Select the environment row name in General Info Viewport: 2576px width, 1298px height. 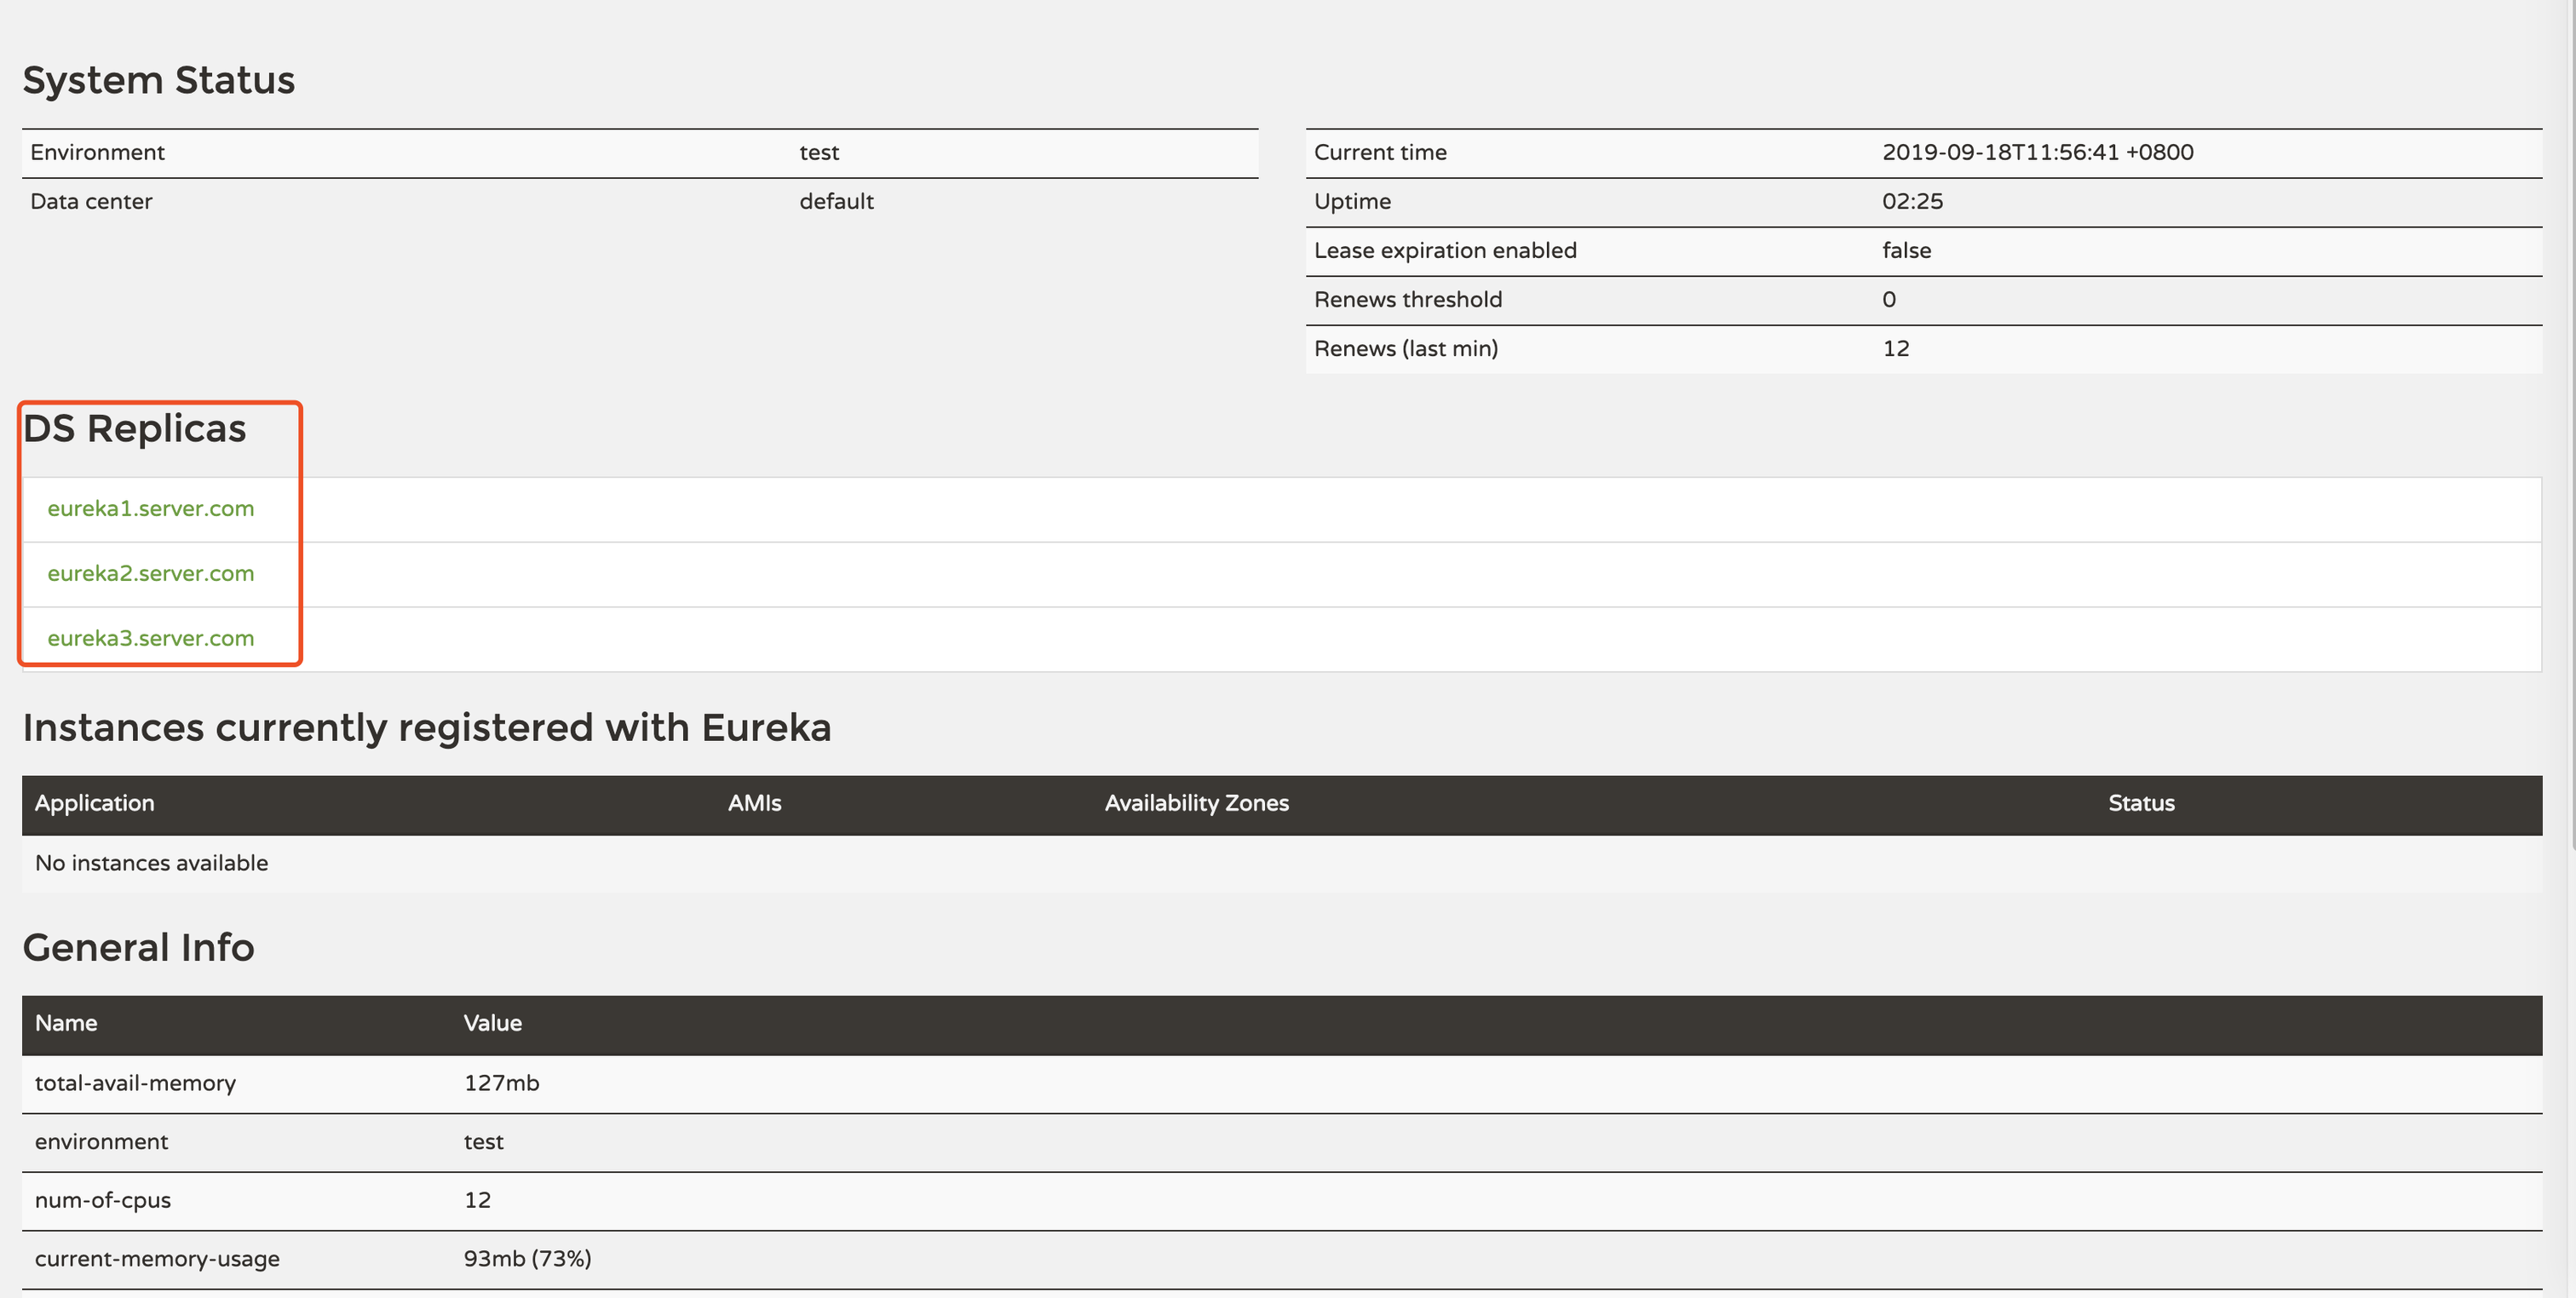(102, 1141)
